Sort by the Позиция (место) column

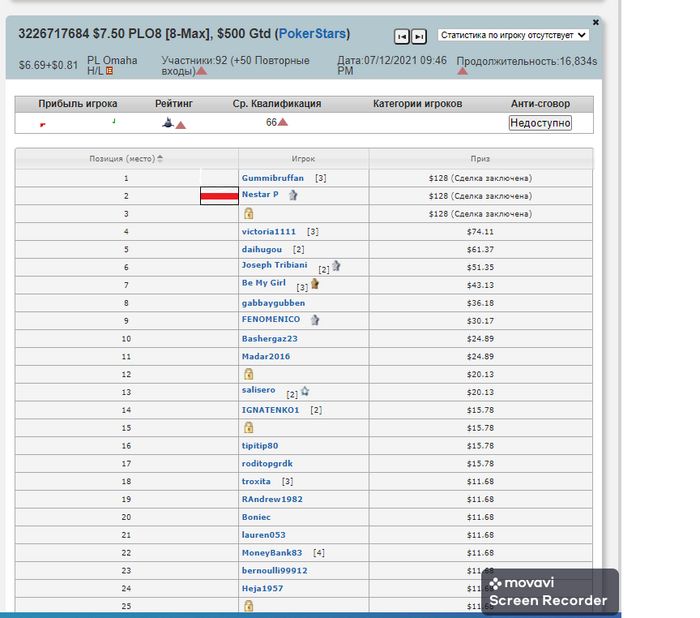126,159
